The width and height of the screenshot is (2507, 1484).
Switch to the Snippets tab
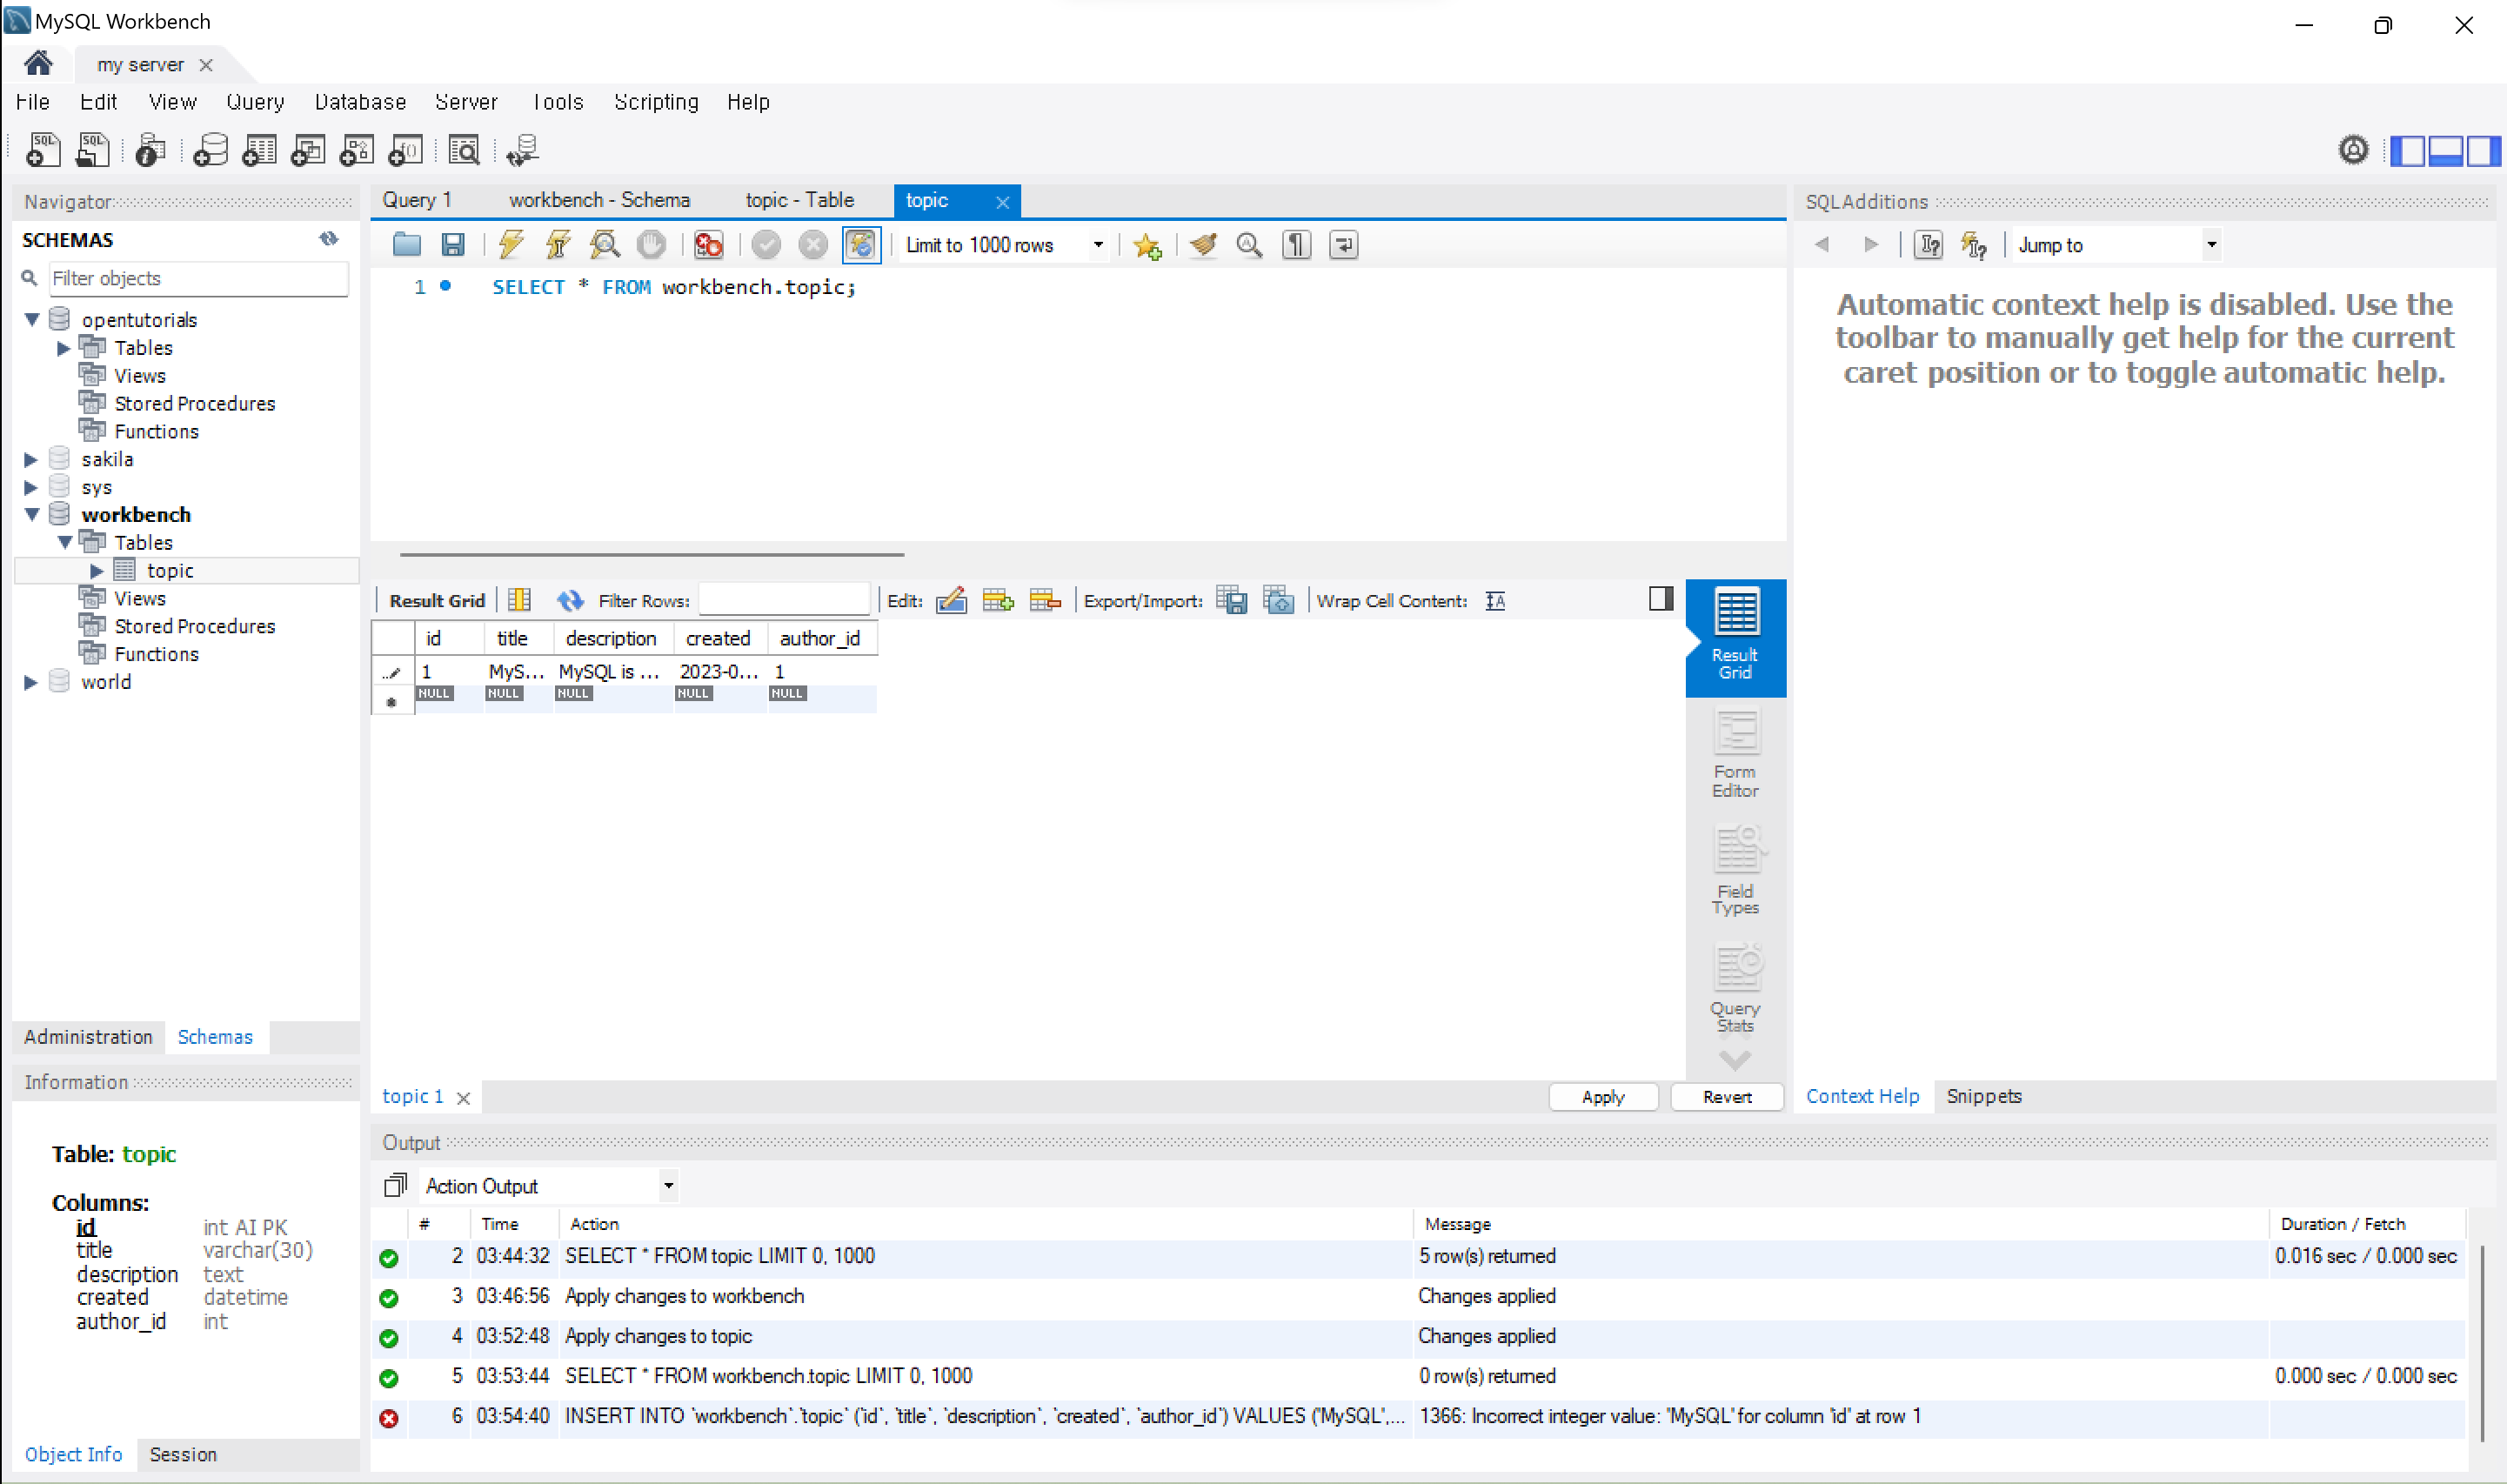pyautogui.click(x=1984, y=1096)
